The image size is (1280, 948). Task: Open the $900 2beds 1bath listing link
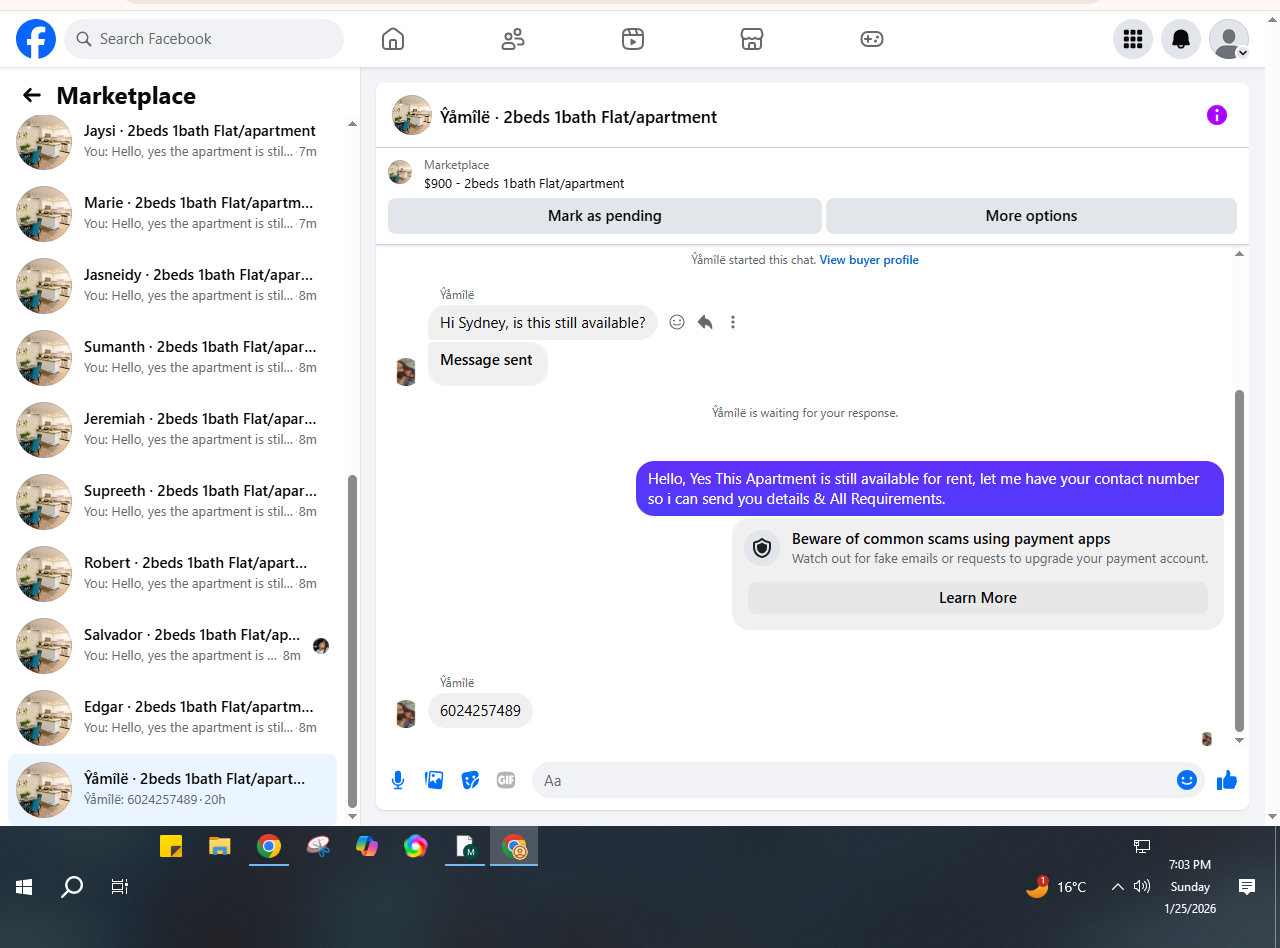524,184
